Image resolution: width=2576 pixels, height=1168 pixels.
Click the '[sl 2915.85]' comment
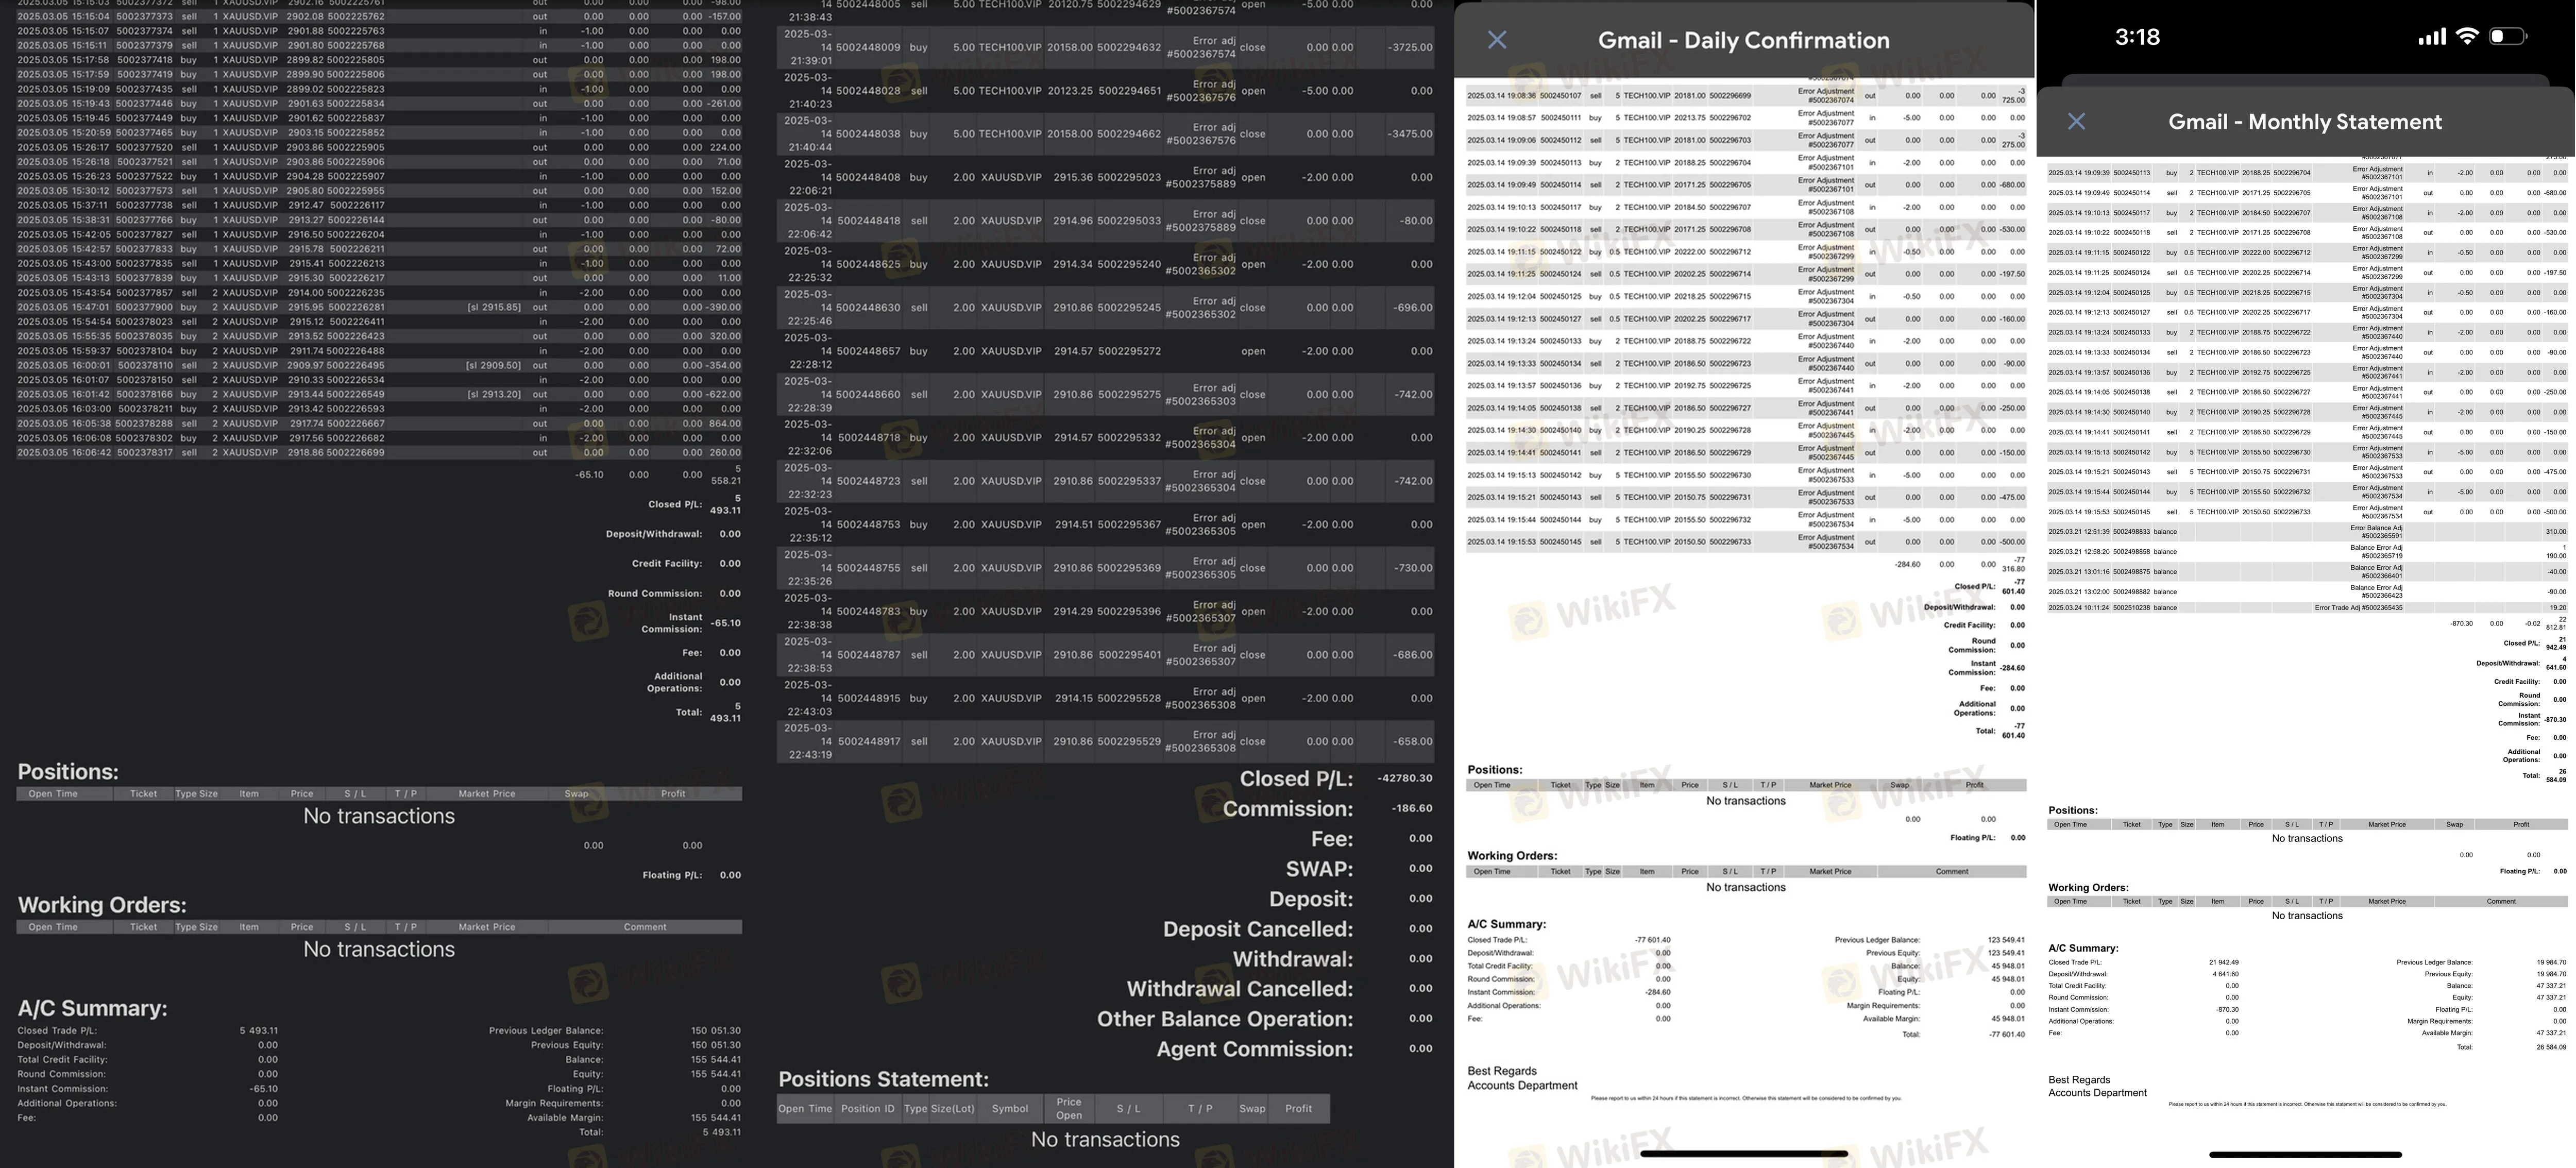click(x=493, y=307)
